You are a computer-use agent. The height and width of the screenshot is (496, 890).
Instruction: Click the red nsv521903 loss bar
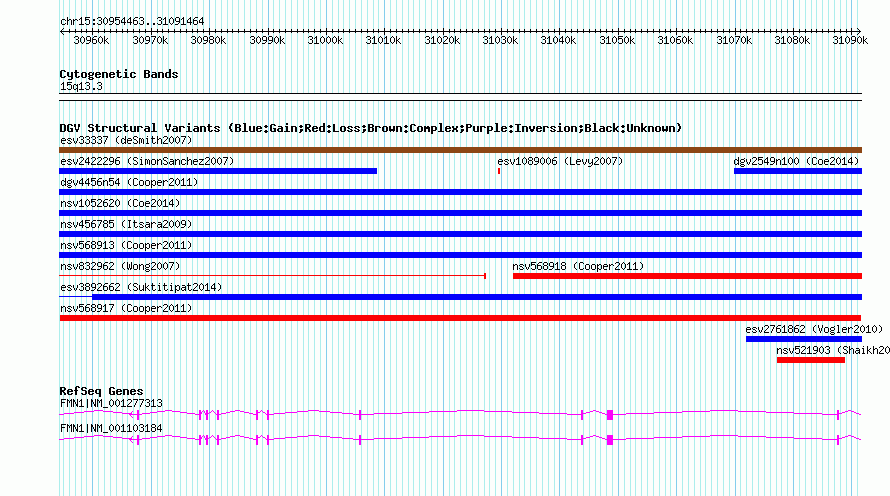811,360
